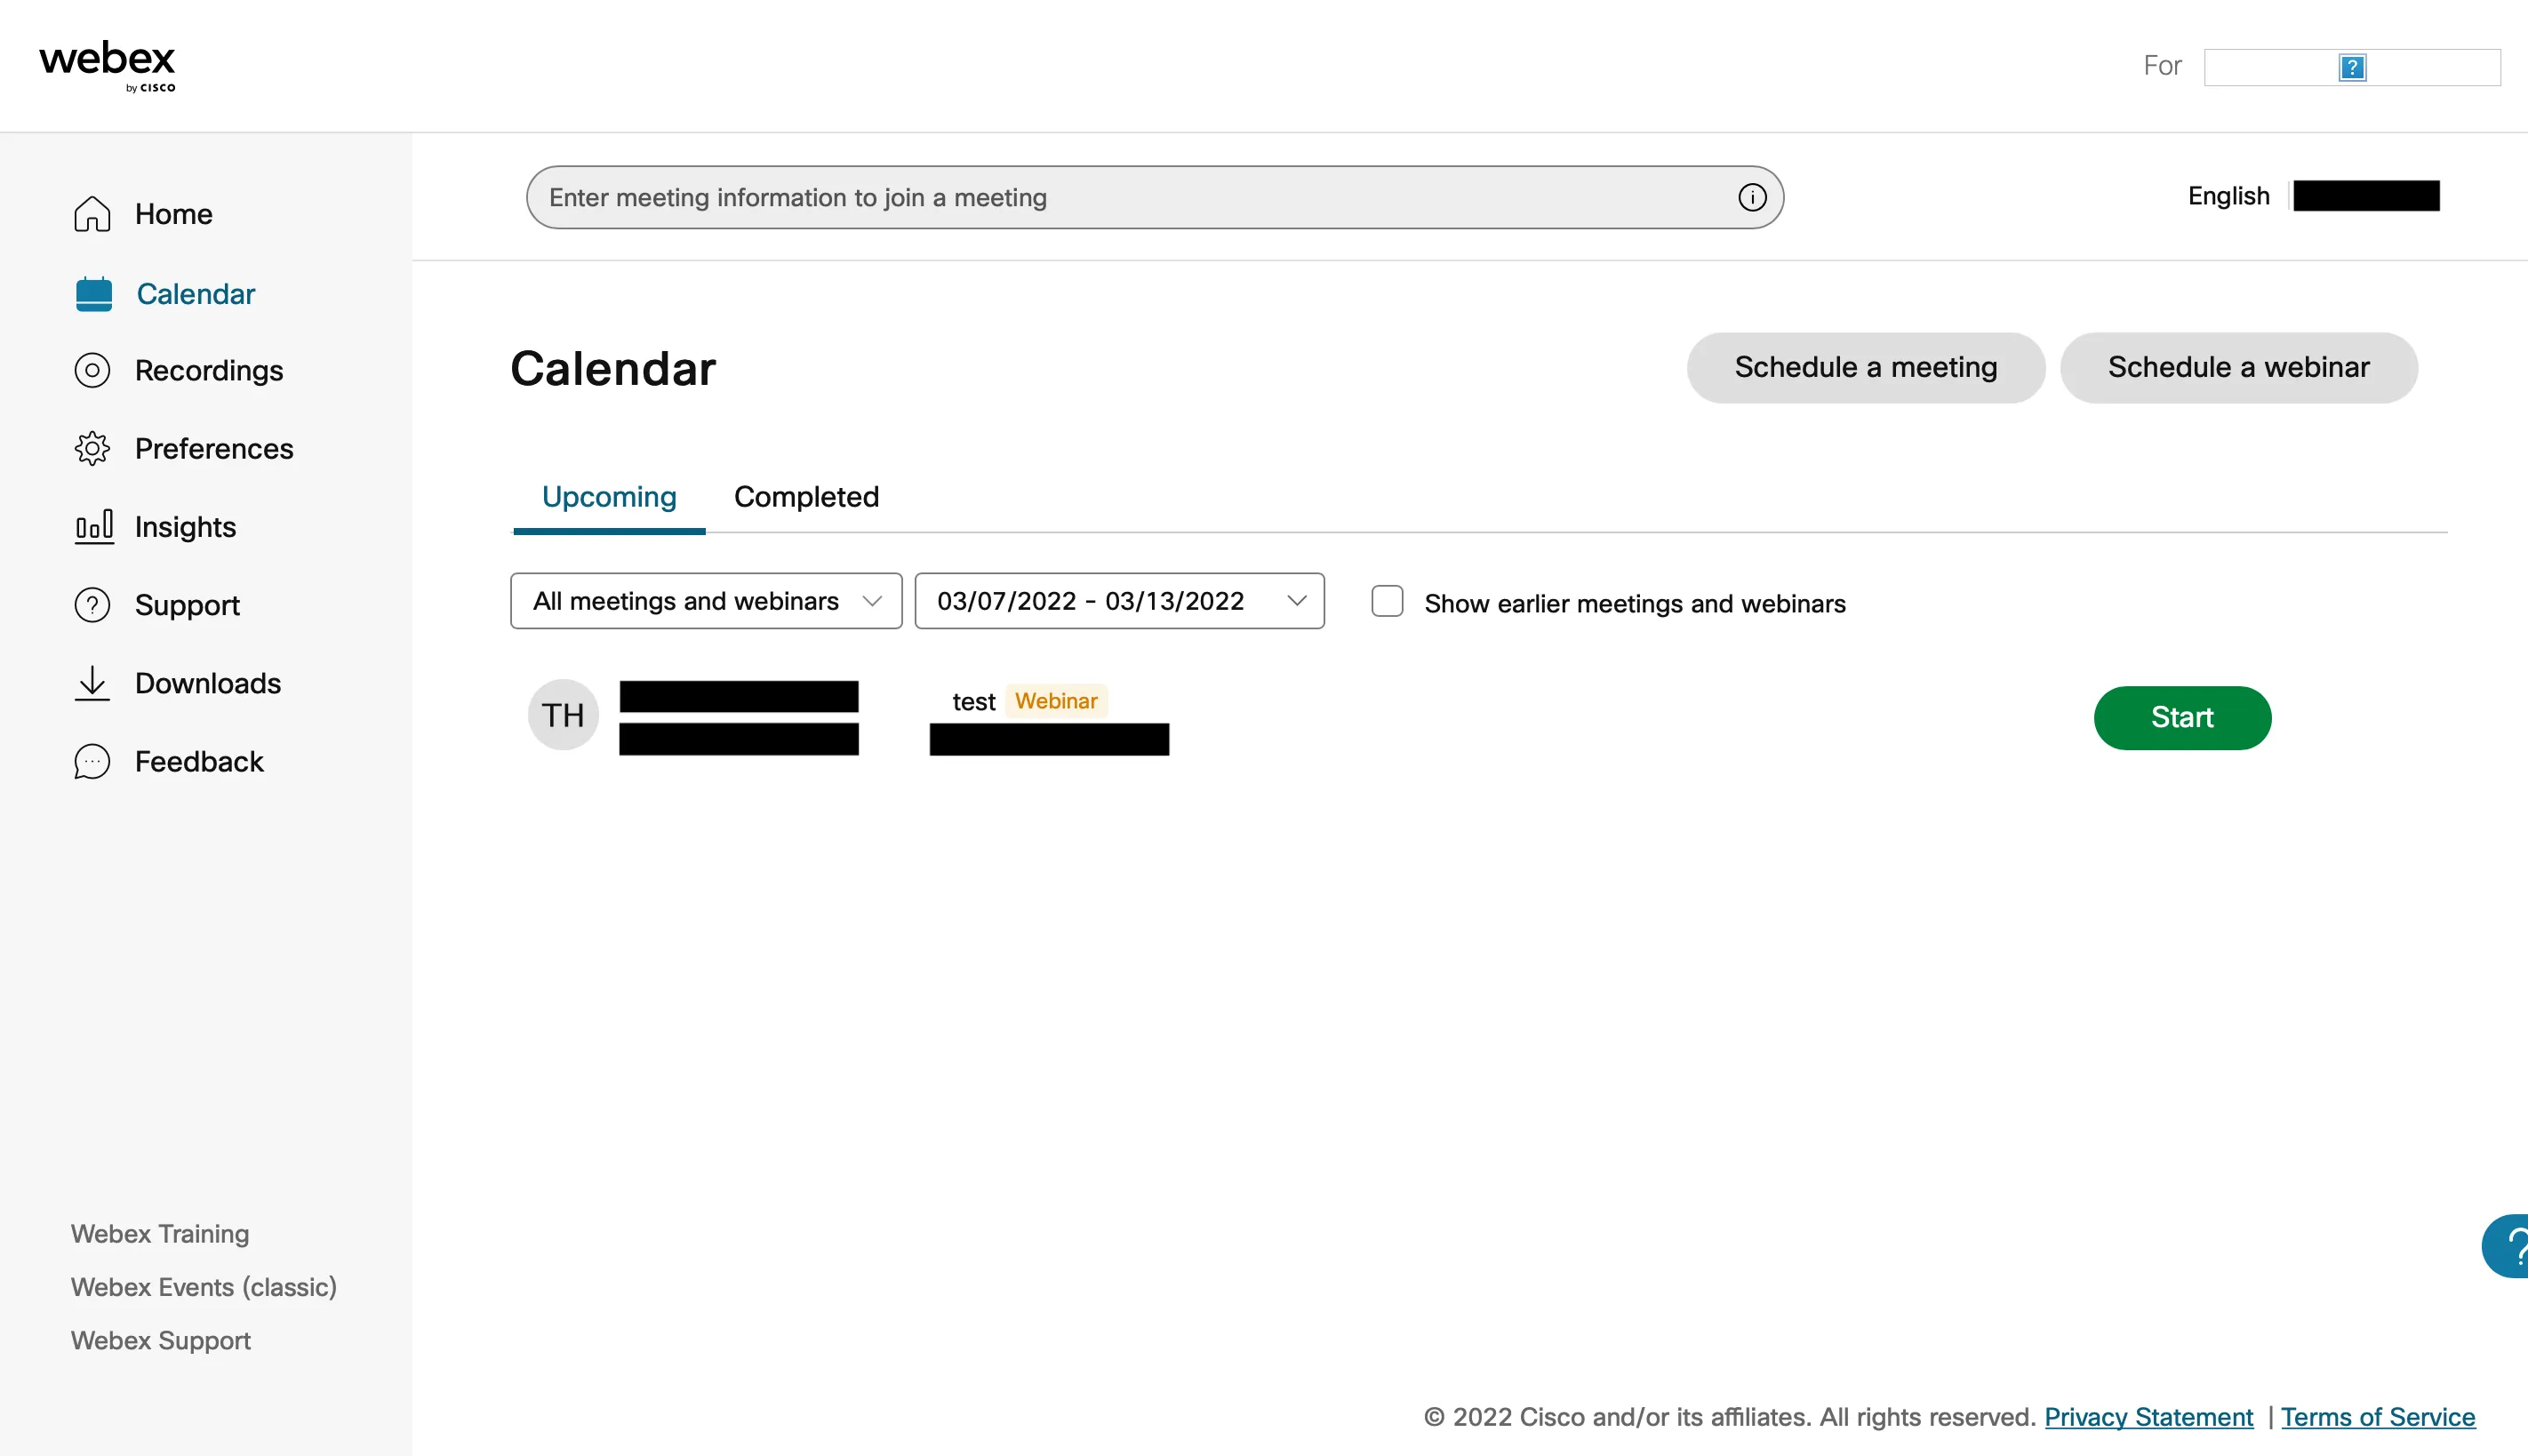The image size is (2528, 1456).
Task: Click Schedule a meeting button
Action: pos(1867,366)
